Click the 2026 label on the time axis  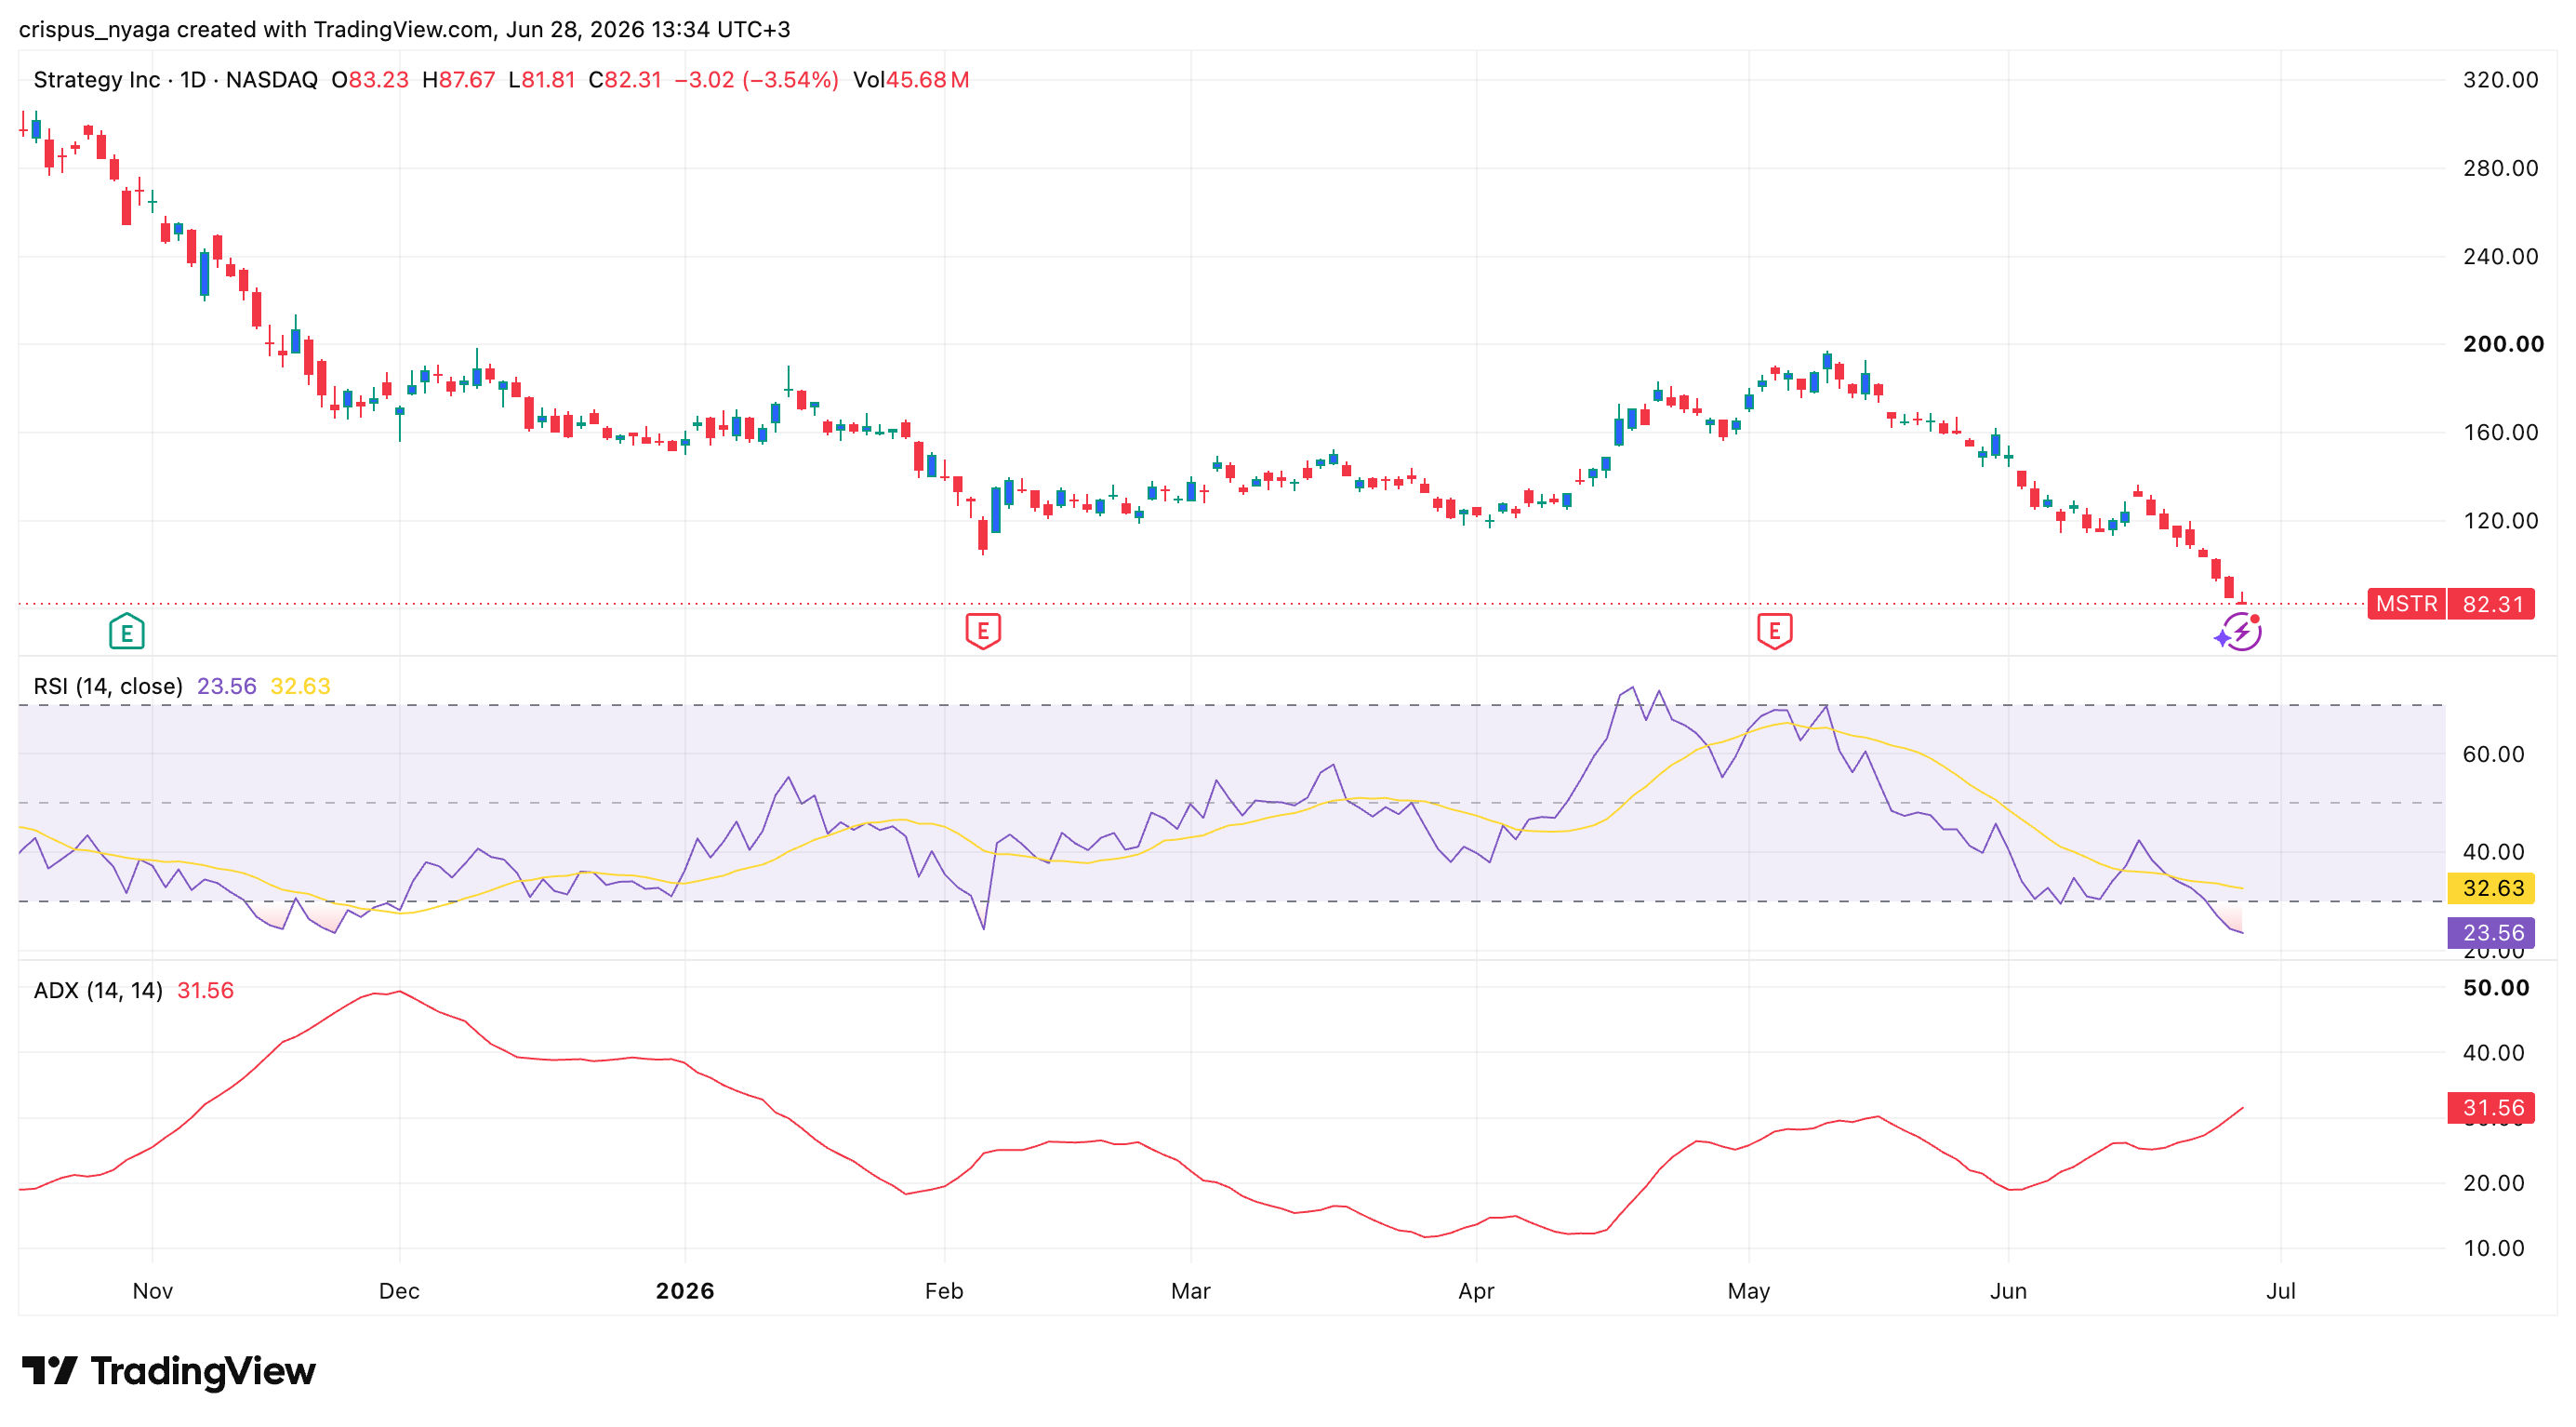[685, 1291]
